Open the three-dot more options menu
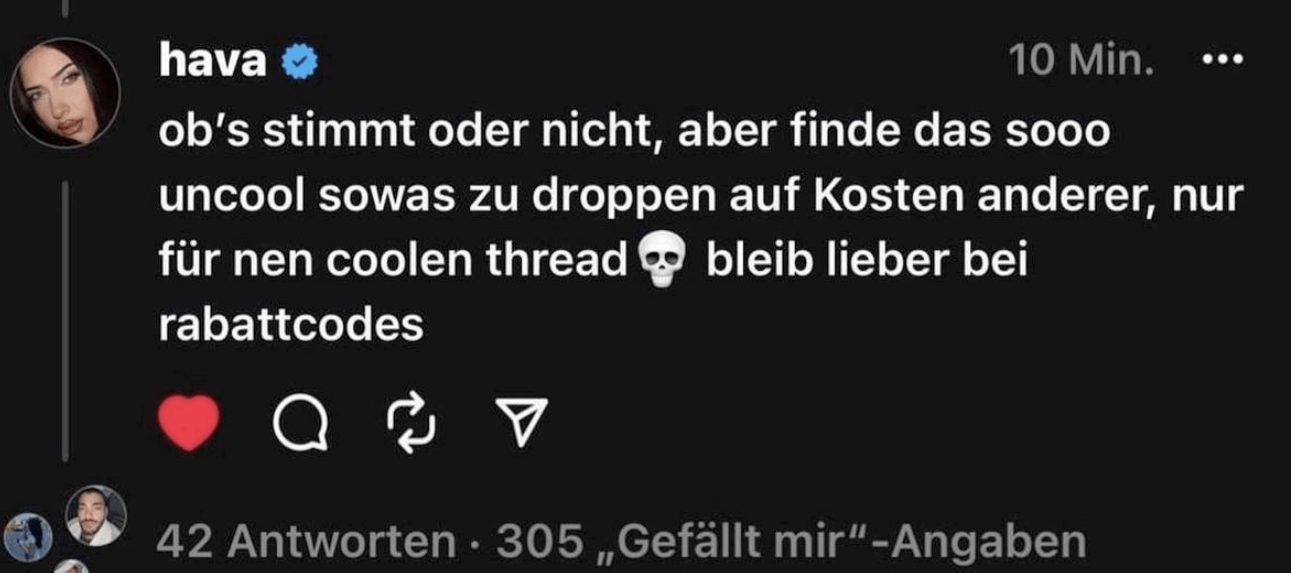The height and width of the screenshot is (573, 1291). (1220, 62)
